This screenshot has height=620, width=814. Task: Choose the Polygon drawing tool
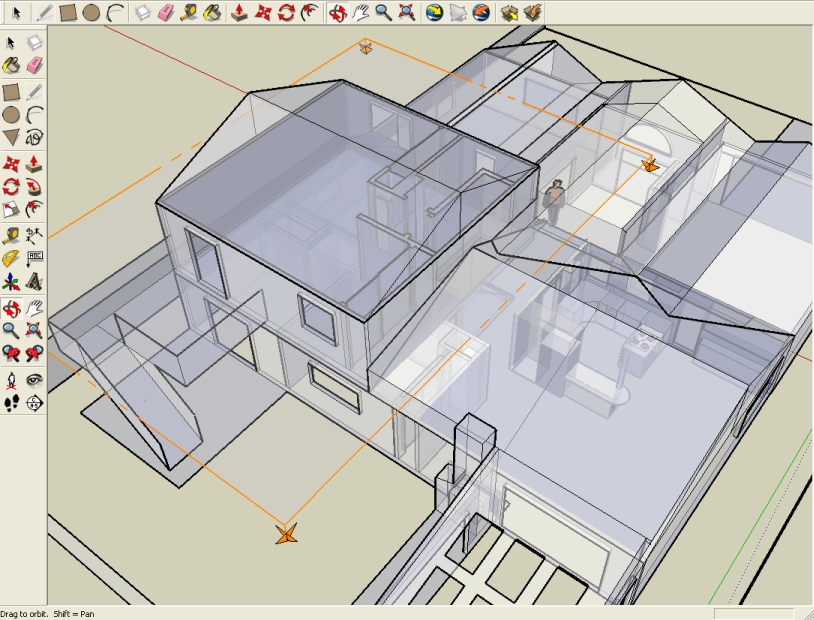11,138
